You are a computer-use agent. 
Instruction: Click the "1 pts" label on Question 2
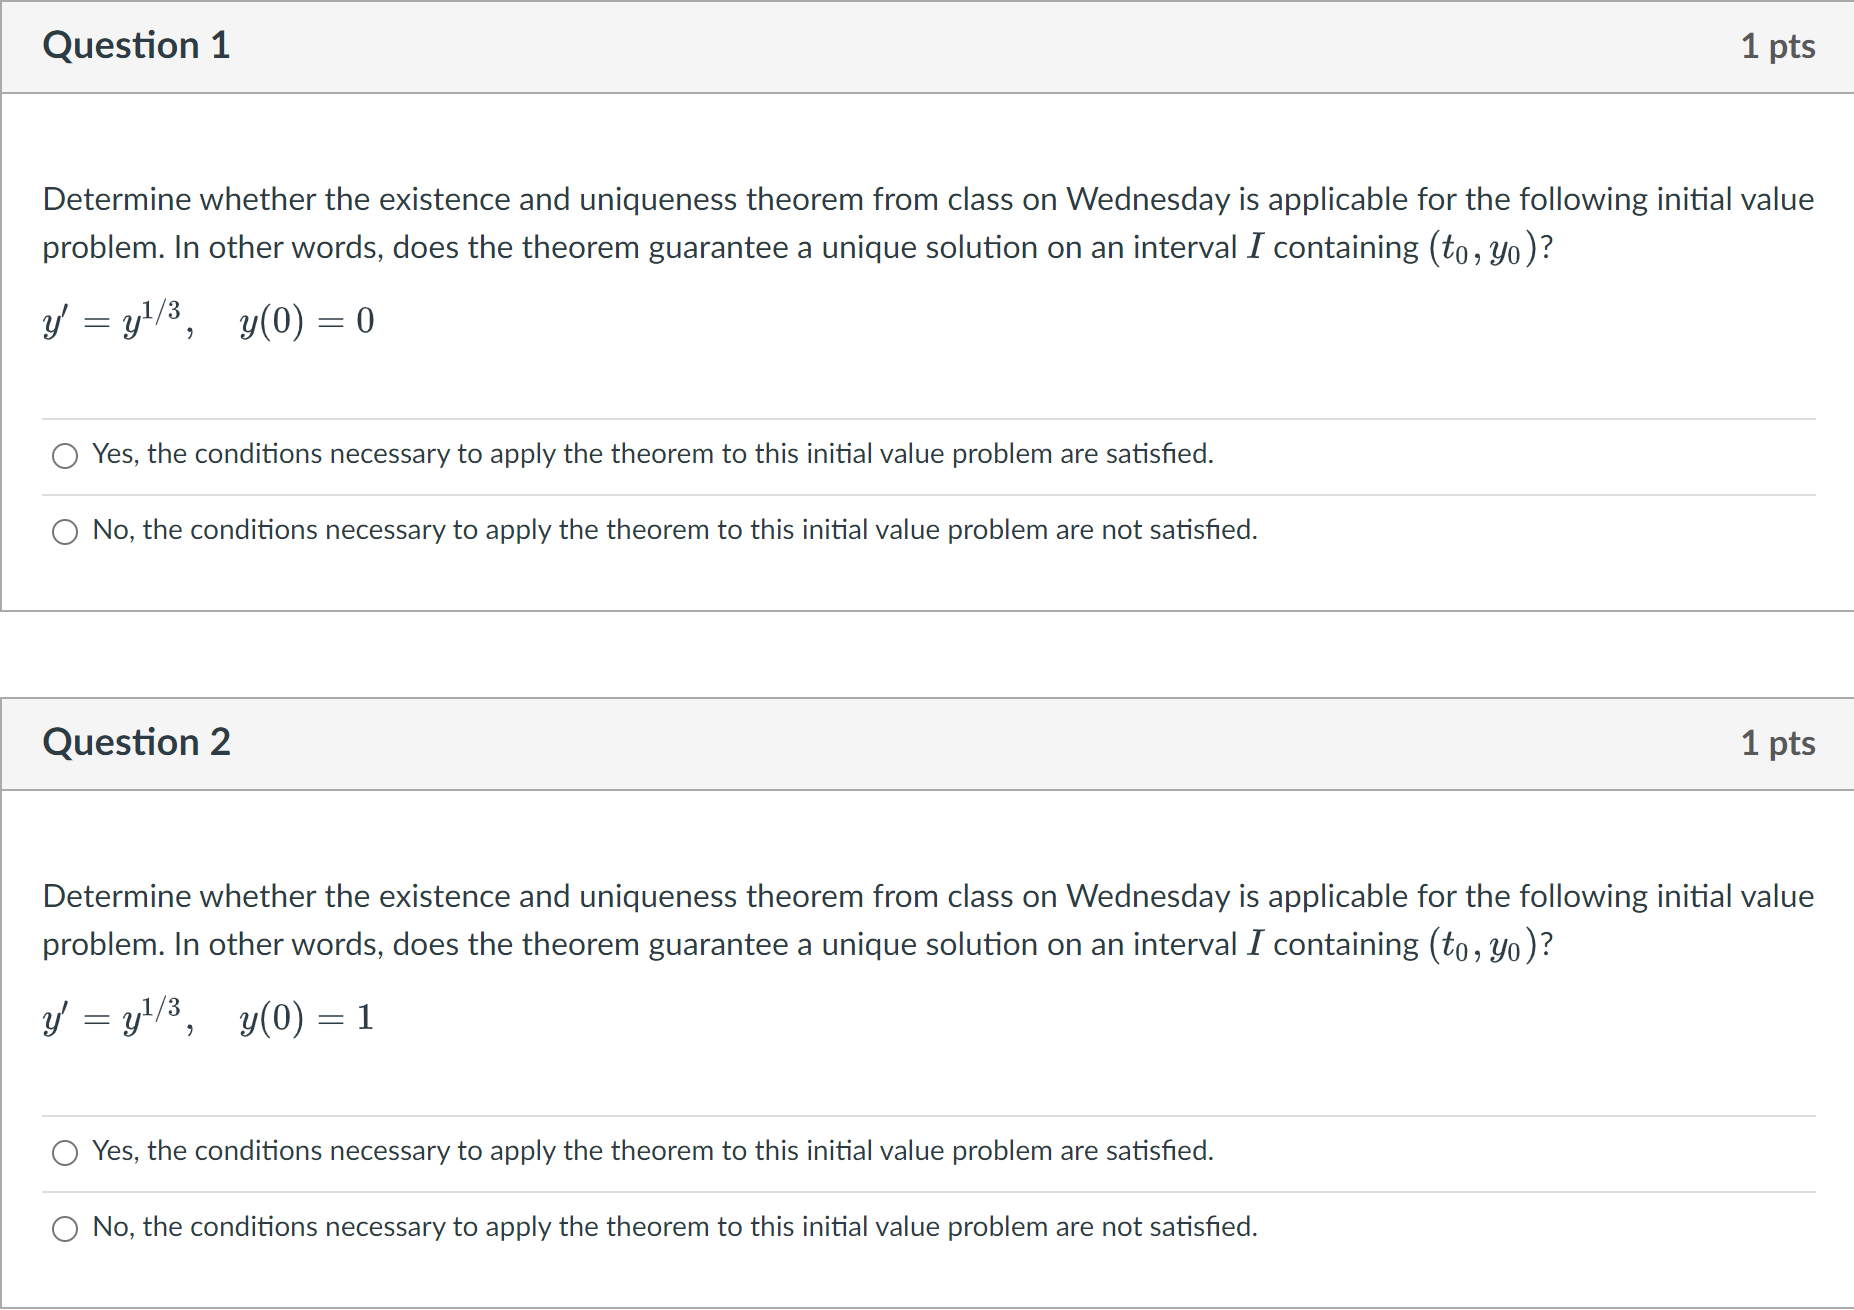coord(1778,743)
